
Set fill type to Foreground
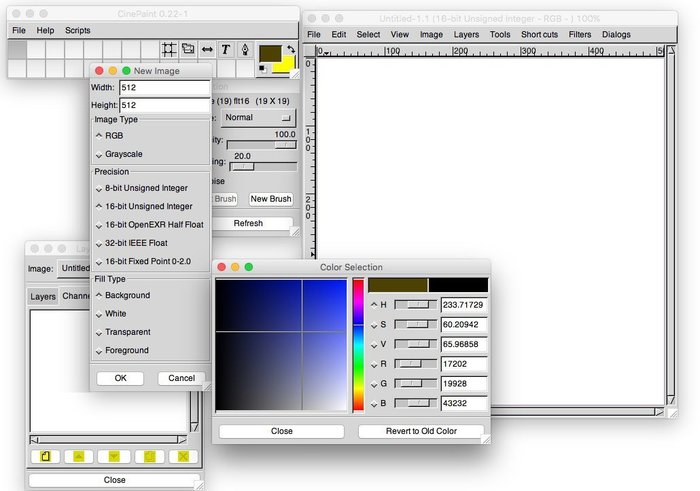tap(122, 350)
